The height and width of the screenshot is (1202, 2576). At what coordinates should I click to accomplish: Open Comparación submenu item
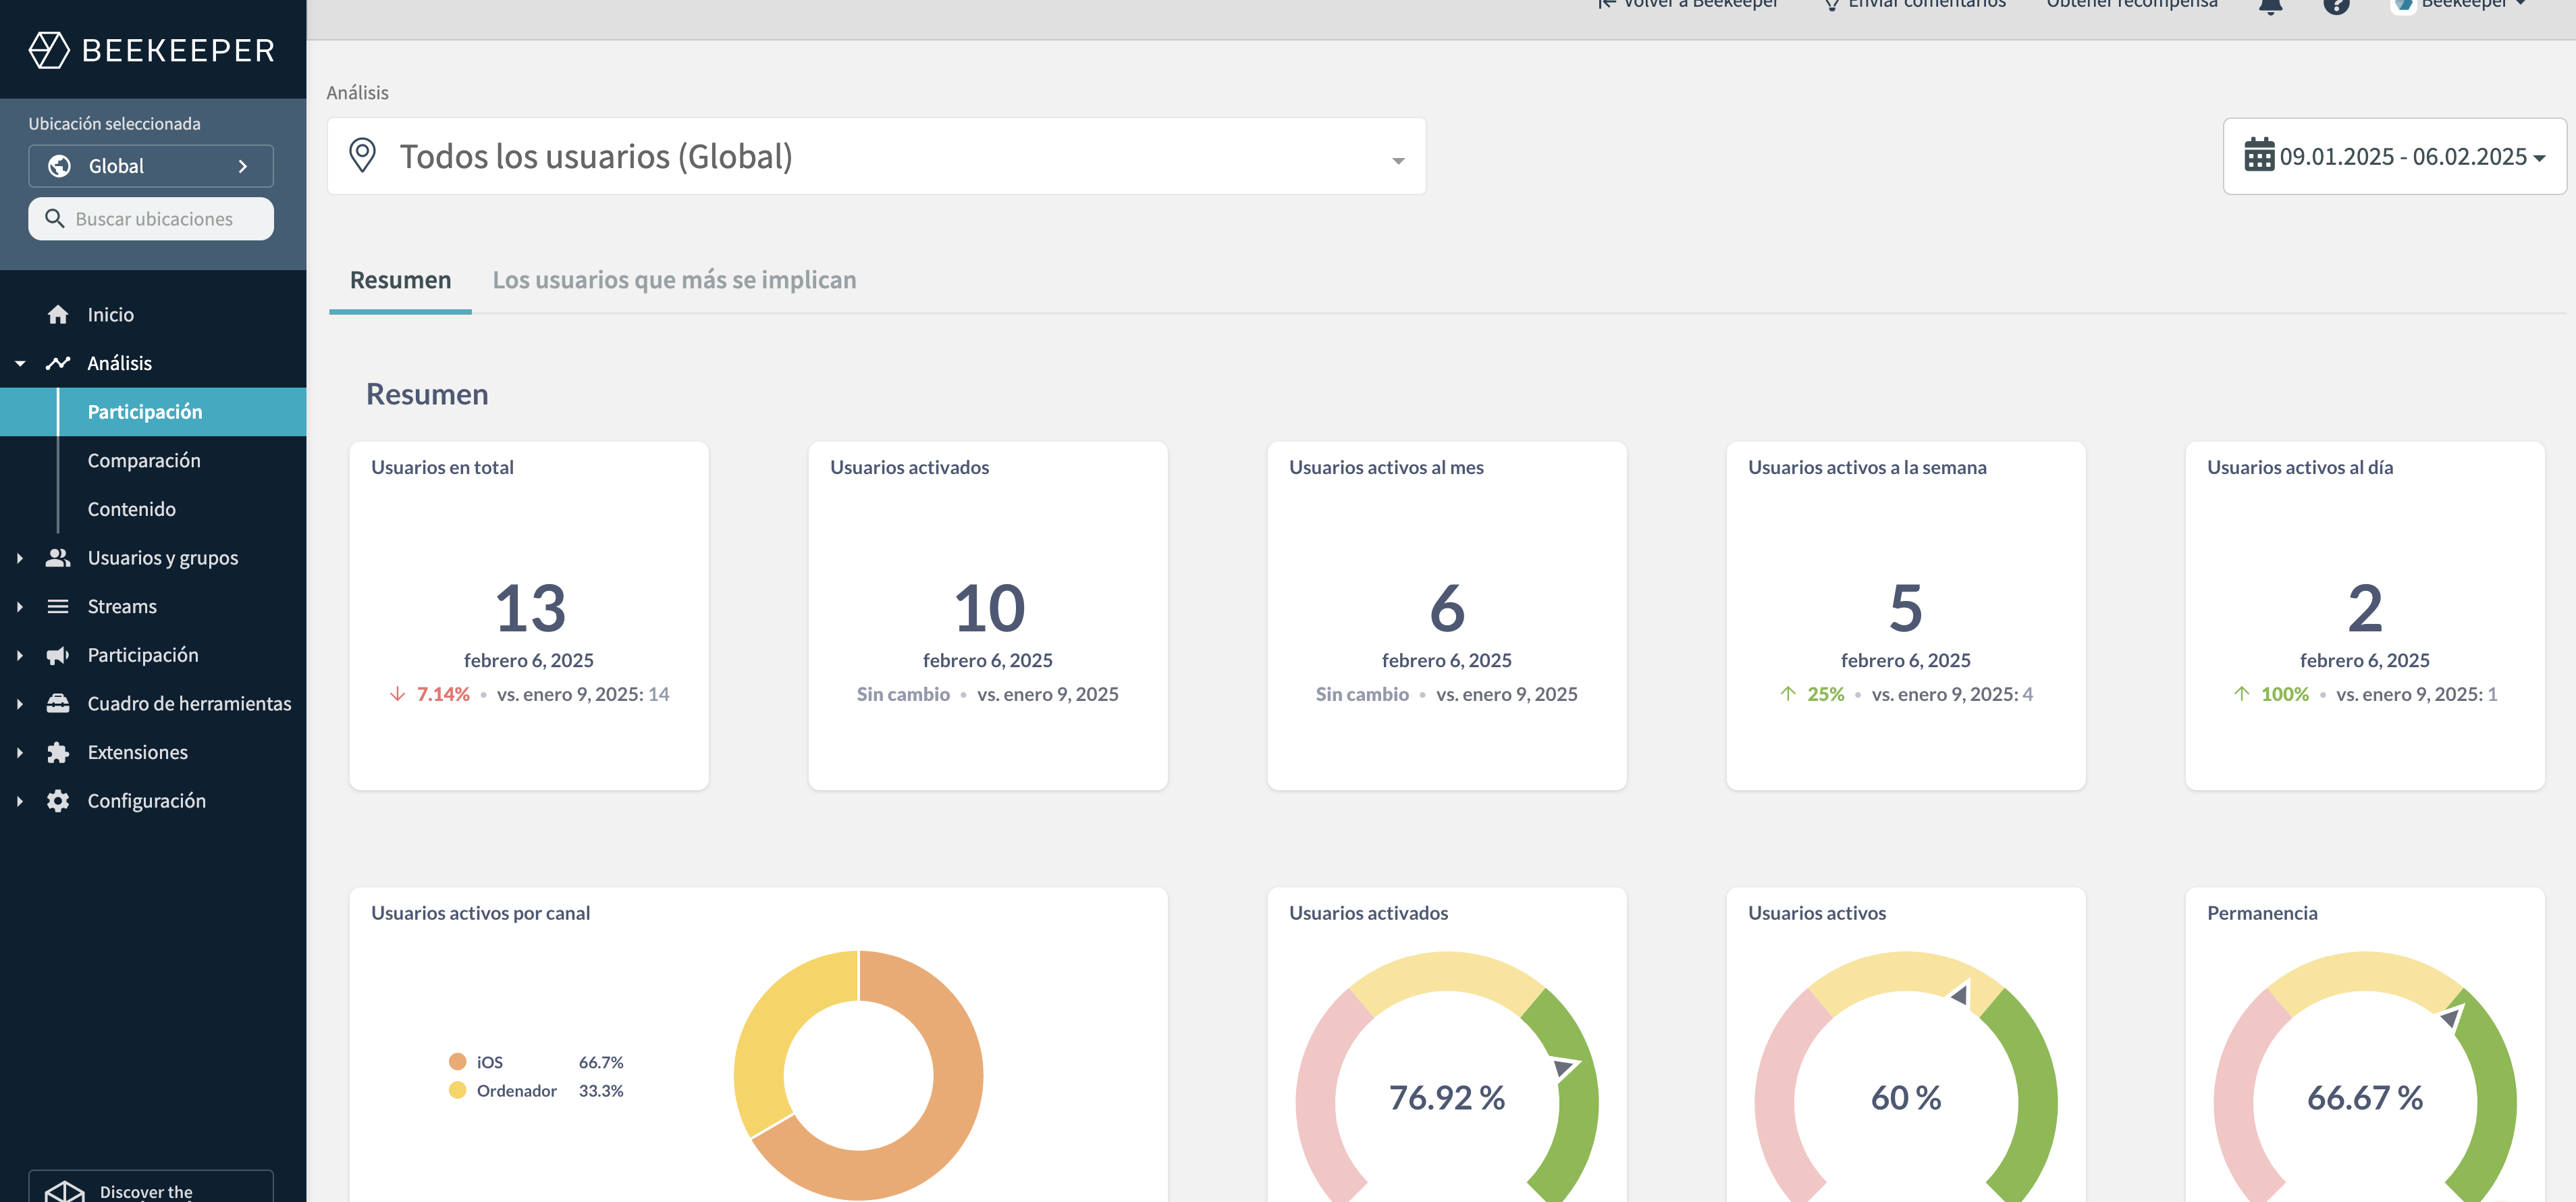click(x=144, y=460)
